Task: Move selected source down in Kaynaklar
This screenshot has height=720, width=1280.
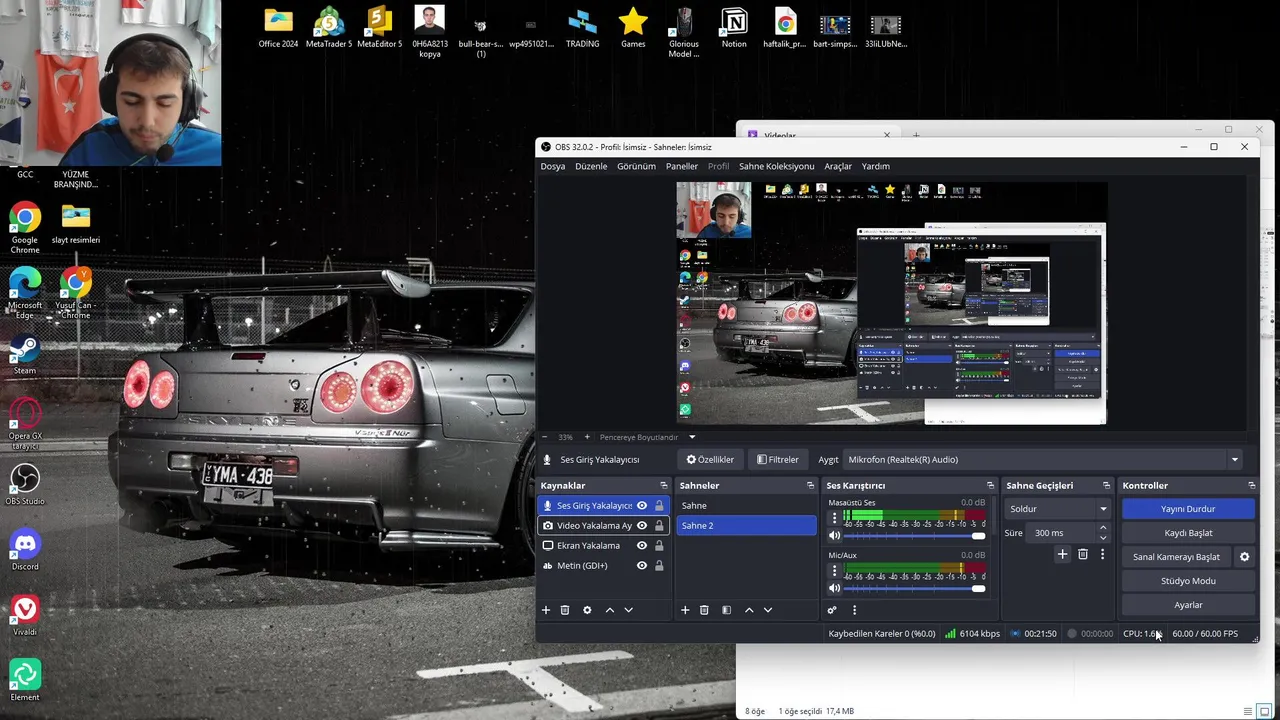Action: click(629, 610)
